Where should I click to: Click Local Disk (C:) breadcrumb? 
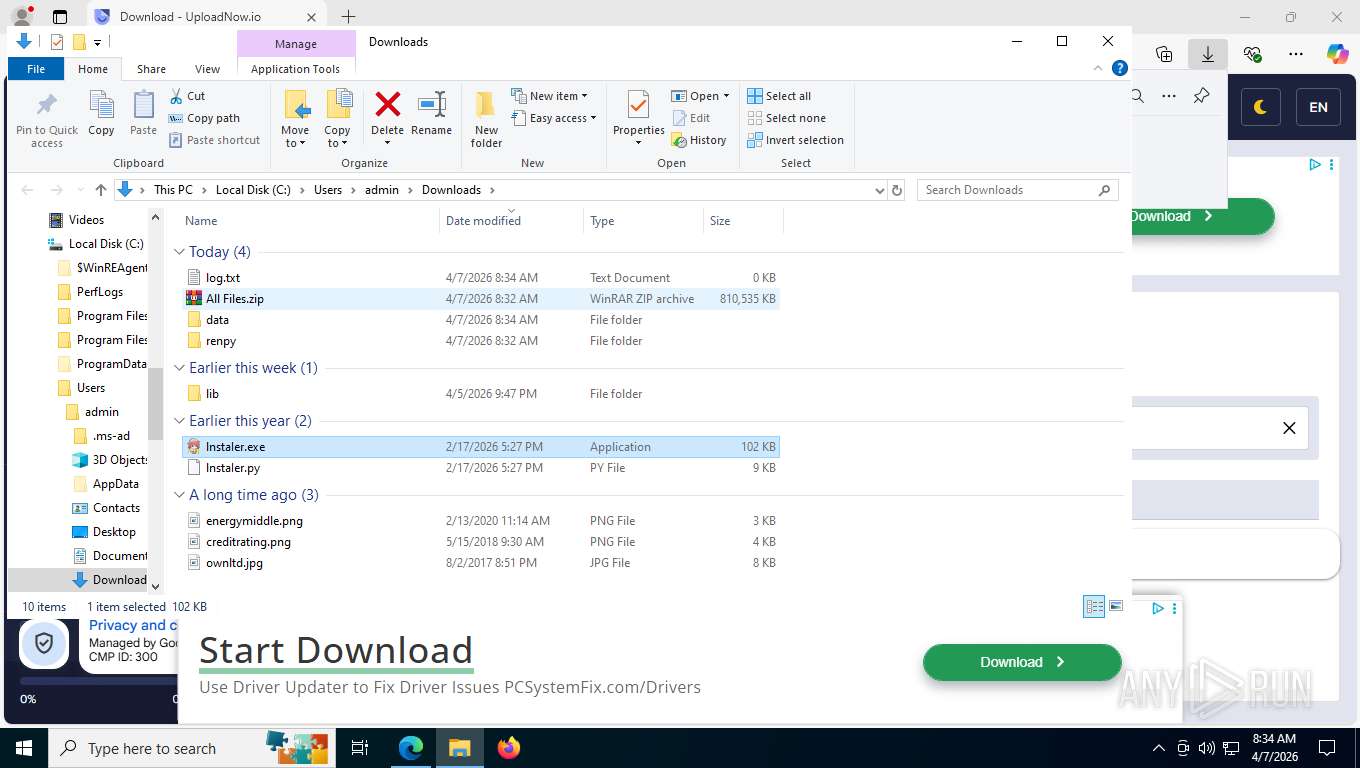coord(253,190)
